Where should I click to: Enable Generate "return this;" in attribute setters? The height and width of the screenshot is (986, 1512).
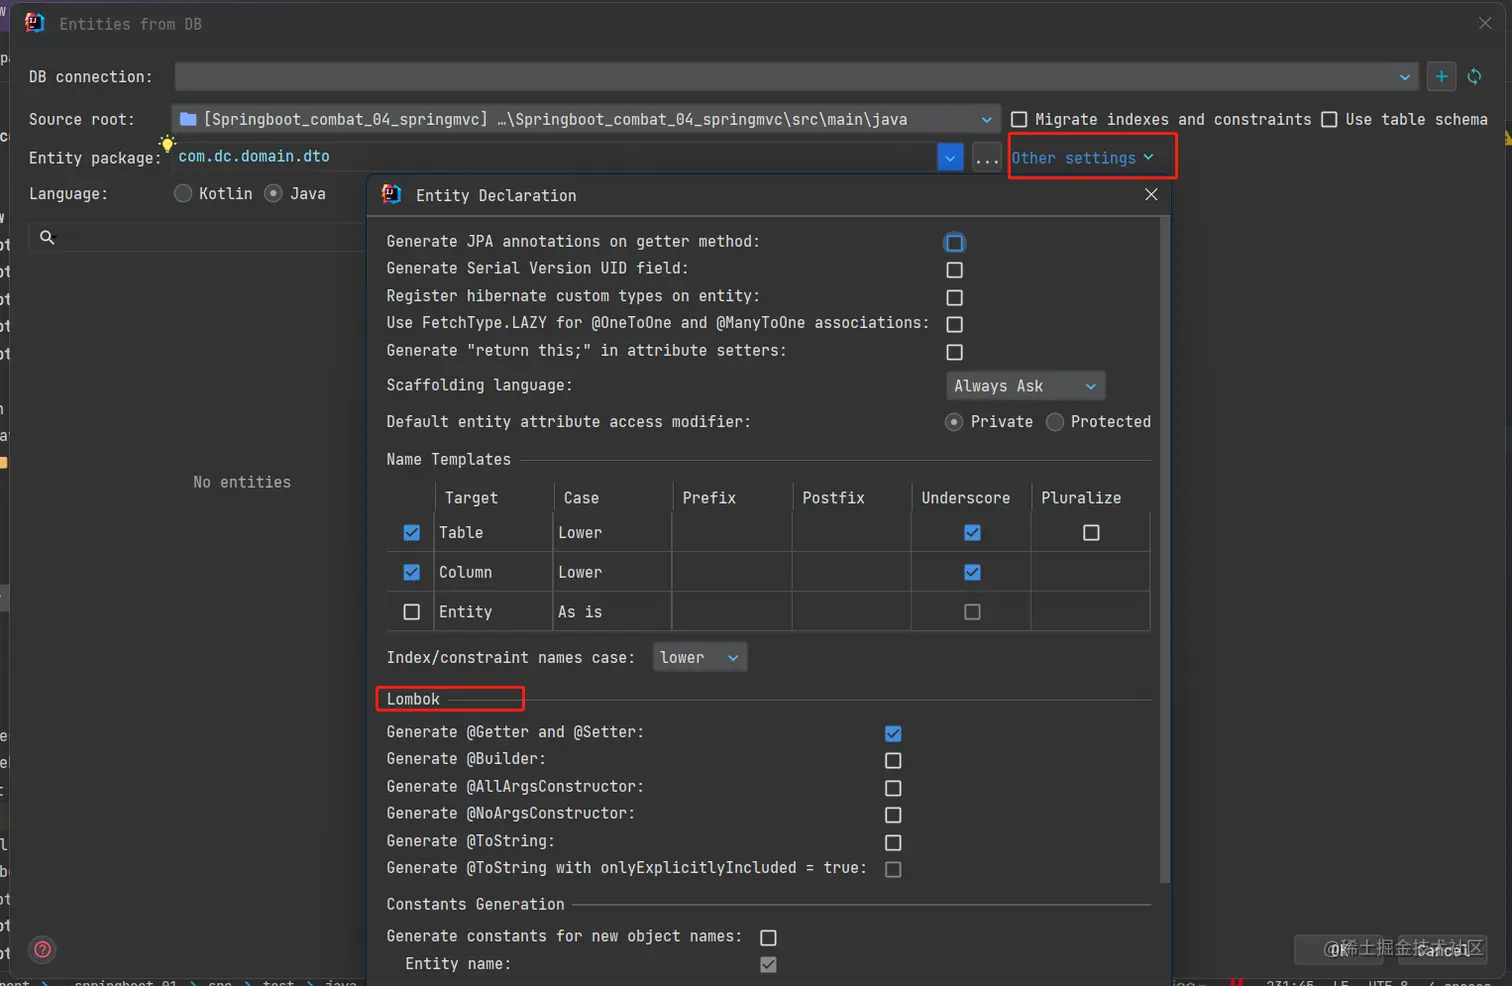coord(954,352)
